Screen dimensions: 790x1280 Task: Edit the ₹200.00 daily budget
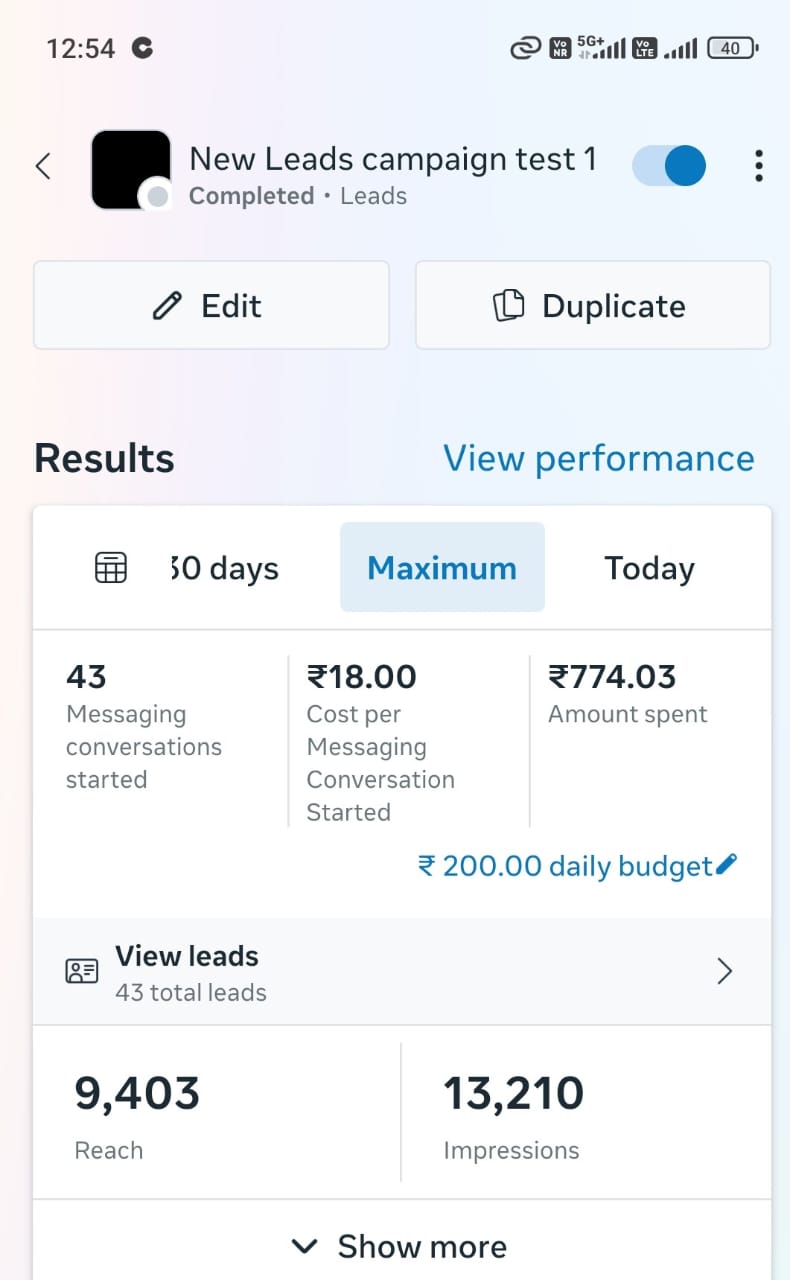tap(565, 865)
